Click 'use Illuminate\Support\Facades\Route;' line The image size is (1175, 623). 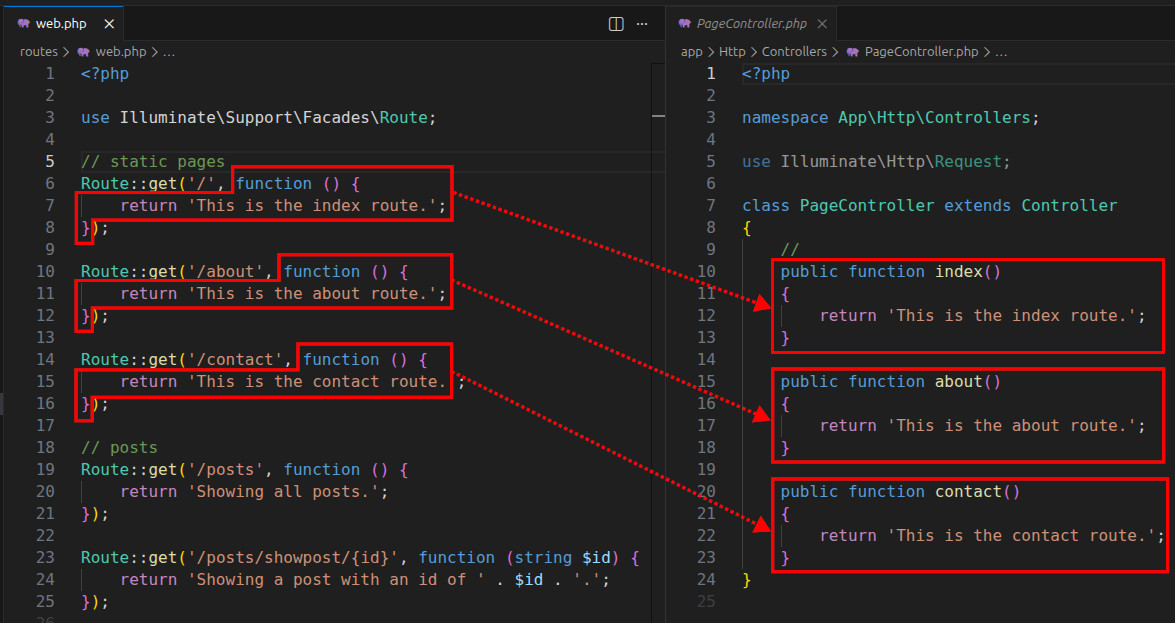(x=259, y=118)
